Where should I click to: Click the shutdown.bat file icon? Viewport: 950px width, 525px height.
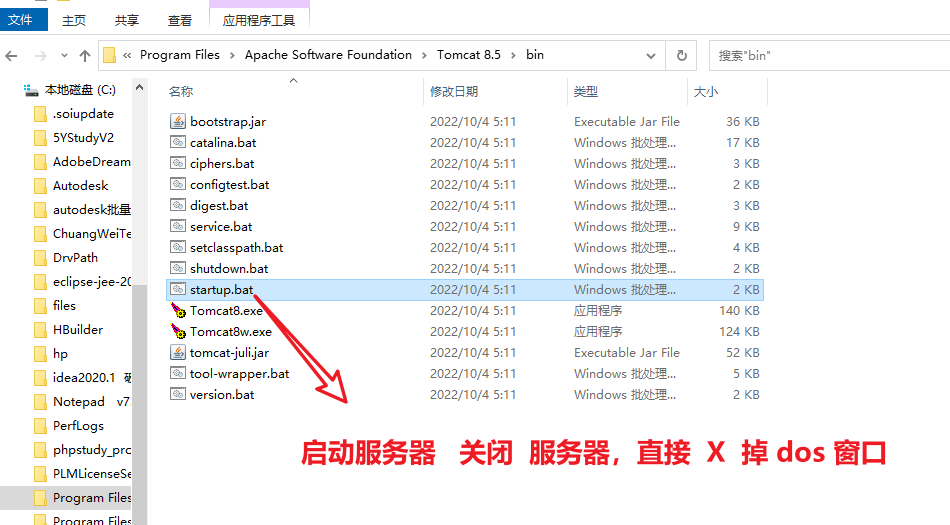coord(178,268)
